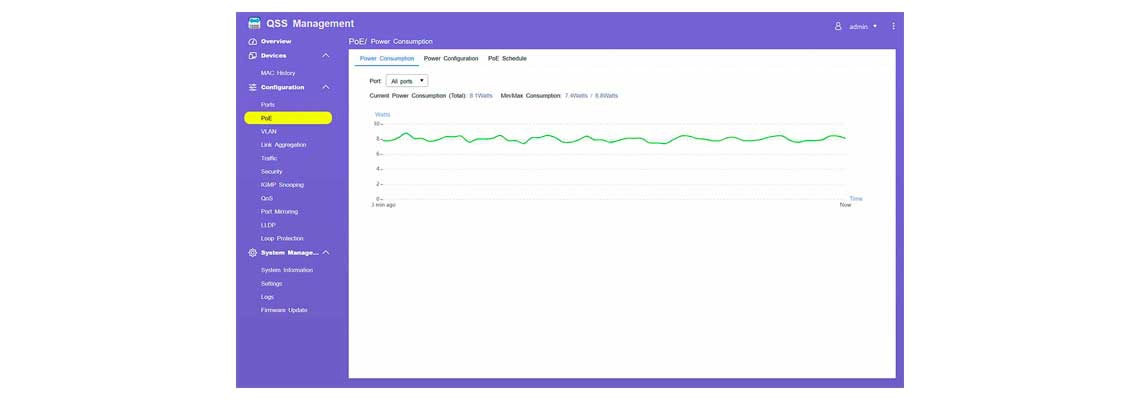Click the green power consumption graph line
The height and width of the screenshot is (400, 1140).
pyautogui.click(x=613, y=139)
